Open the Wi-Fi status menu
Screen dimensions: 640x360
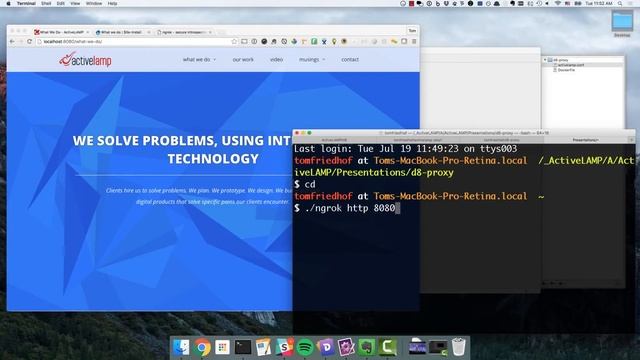point(558,3)
